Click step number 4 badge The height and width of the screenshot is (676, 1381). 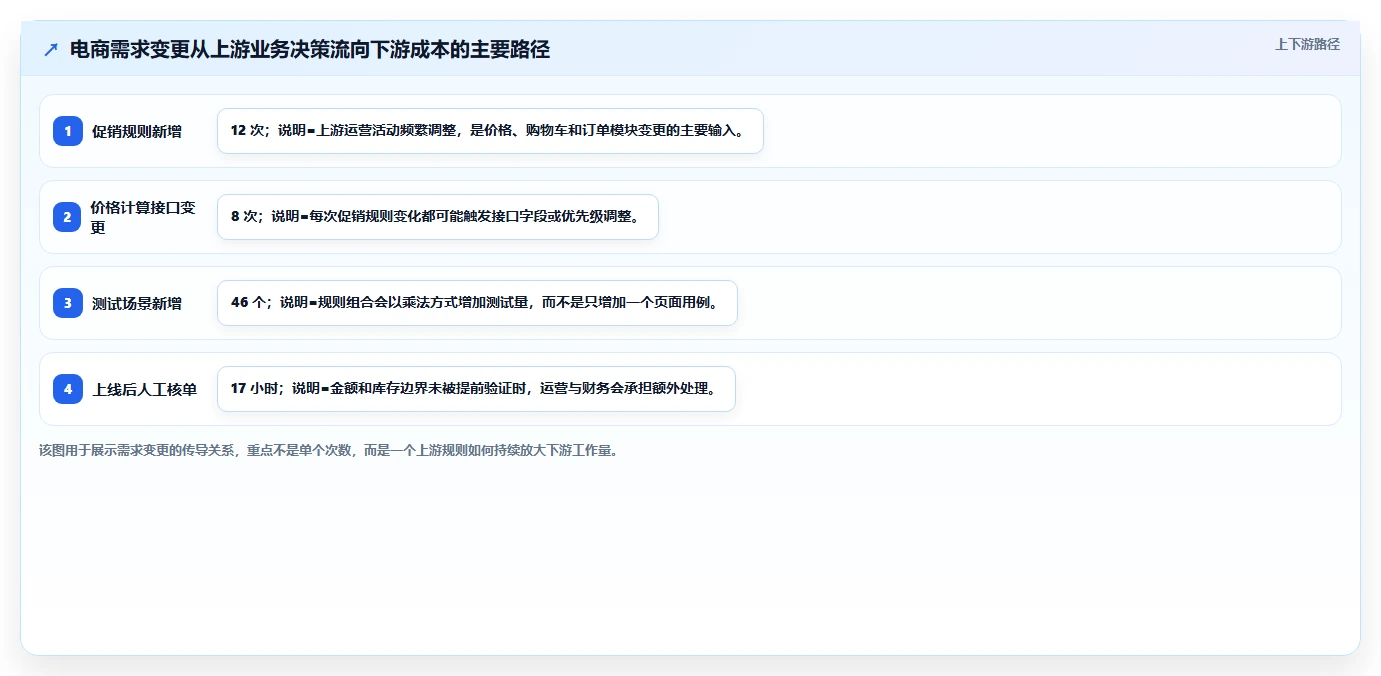click(x=68, y=389)
